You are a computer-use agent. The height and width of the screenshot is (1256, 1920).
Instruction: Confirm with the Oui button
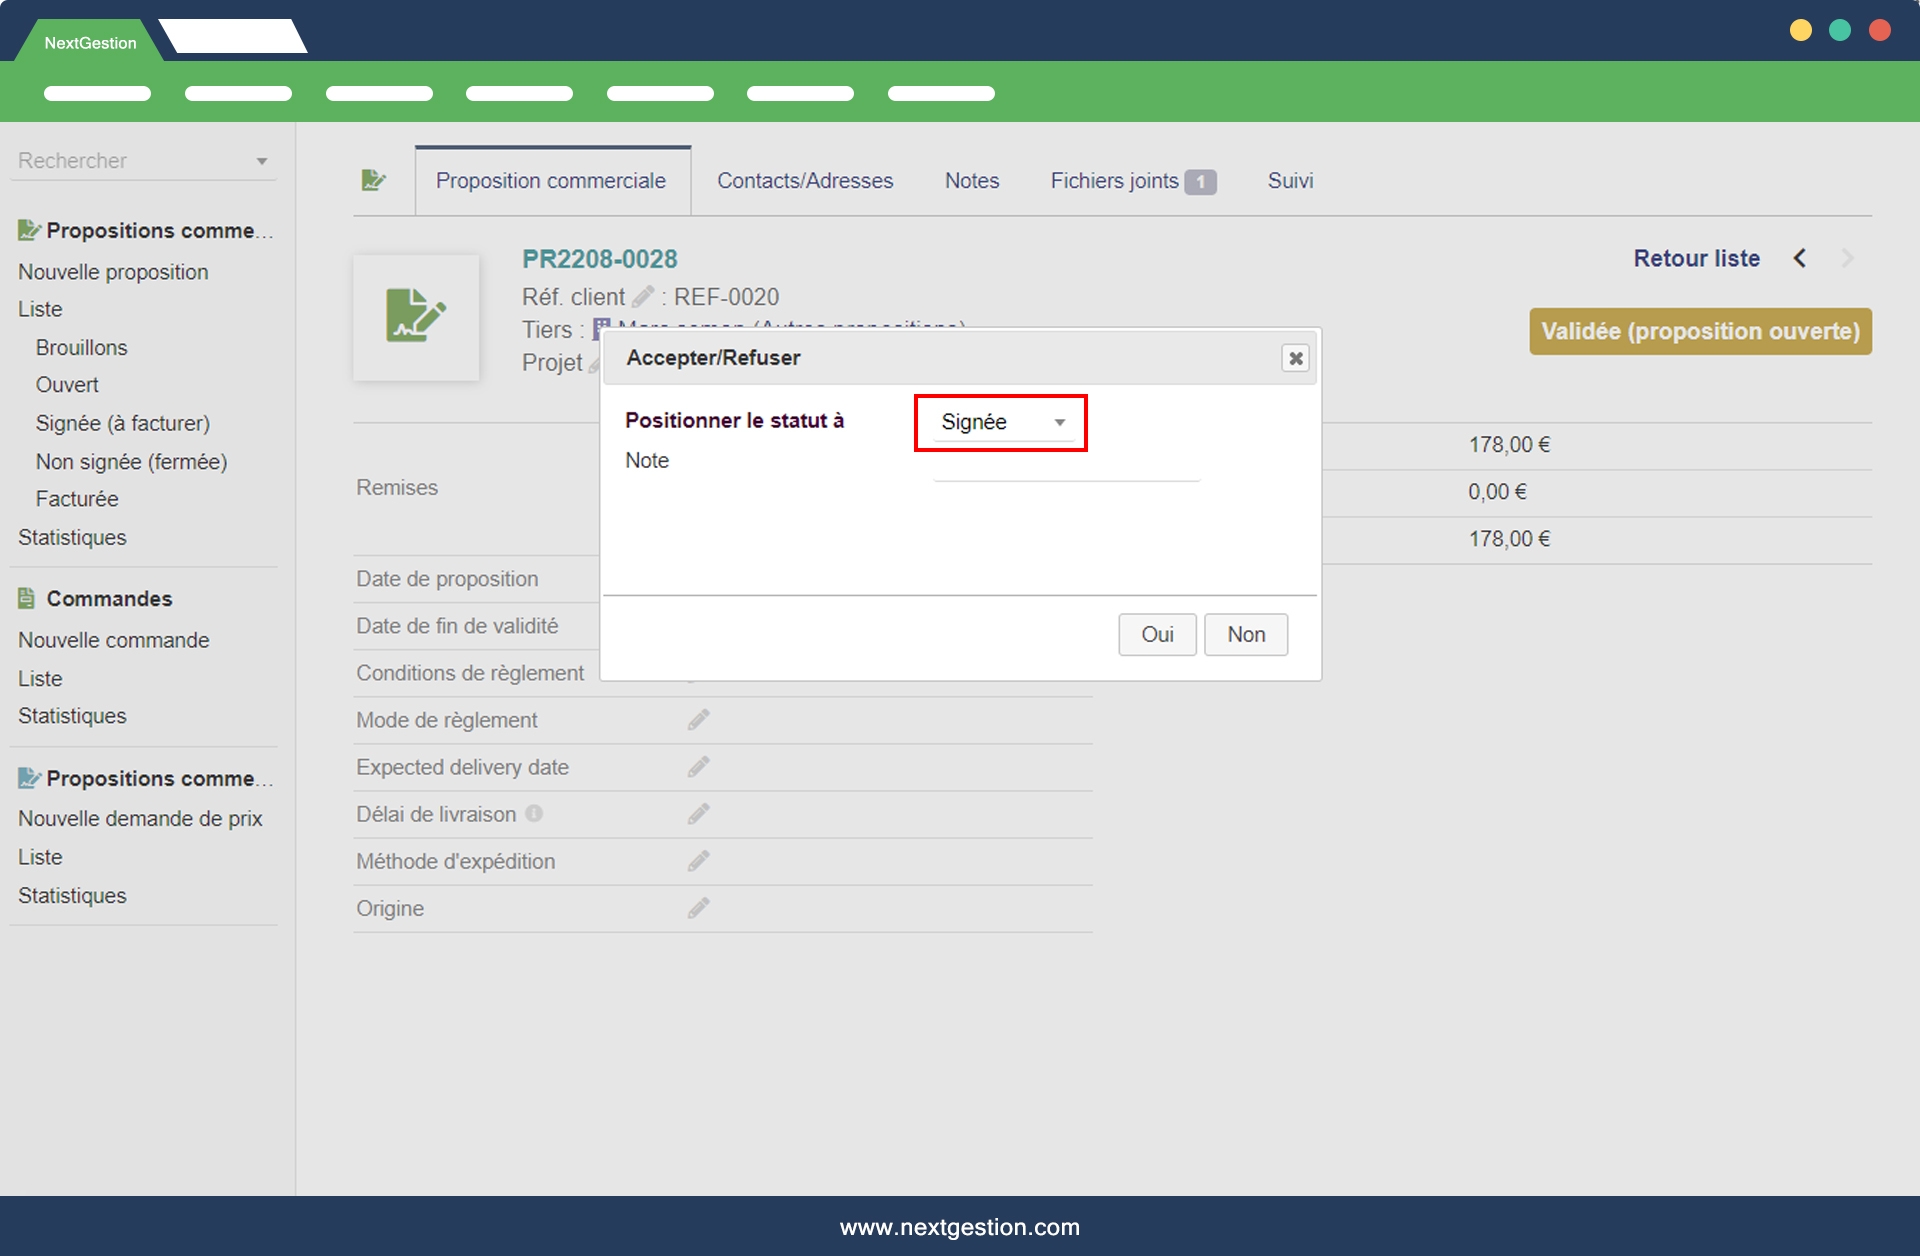[x=1157, y=635]
